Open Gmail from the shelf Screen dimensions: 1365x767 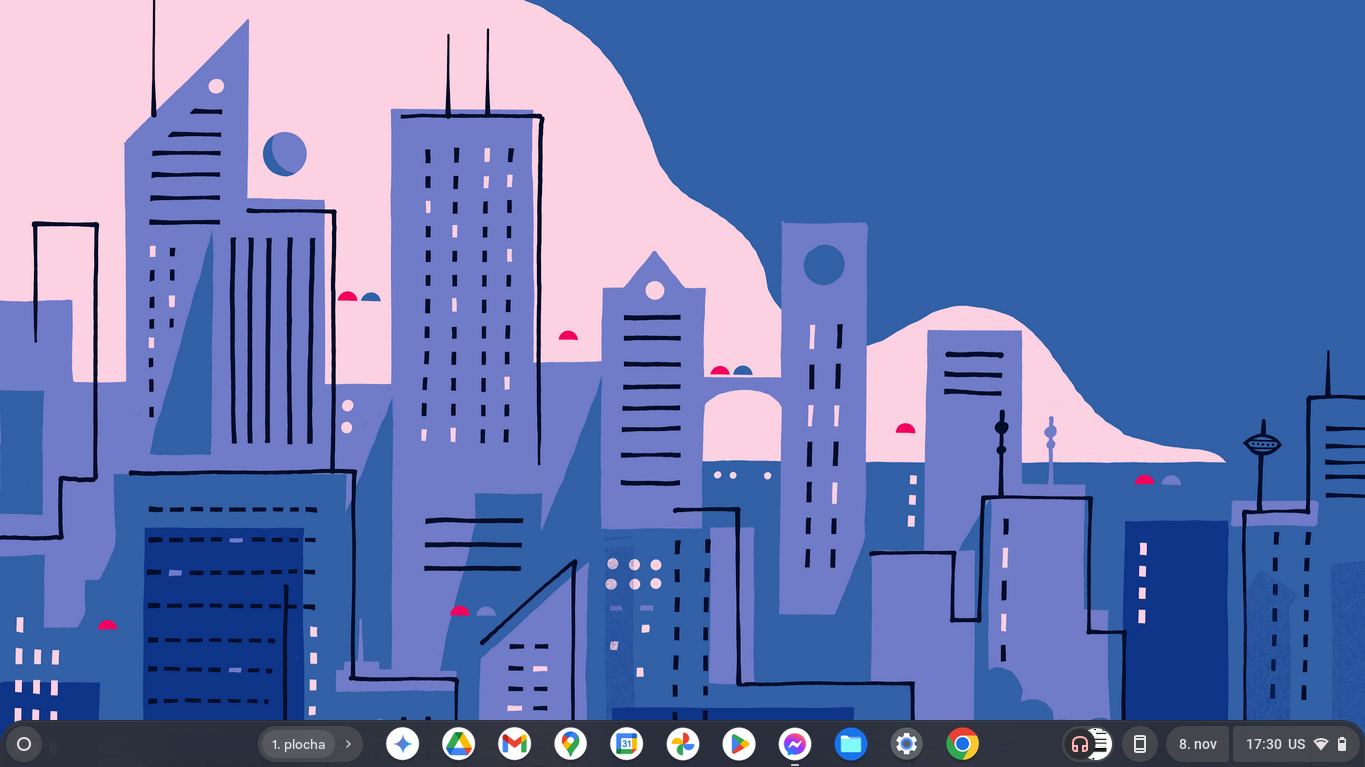pos(515,744)
